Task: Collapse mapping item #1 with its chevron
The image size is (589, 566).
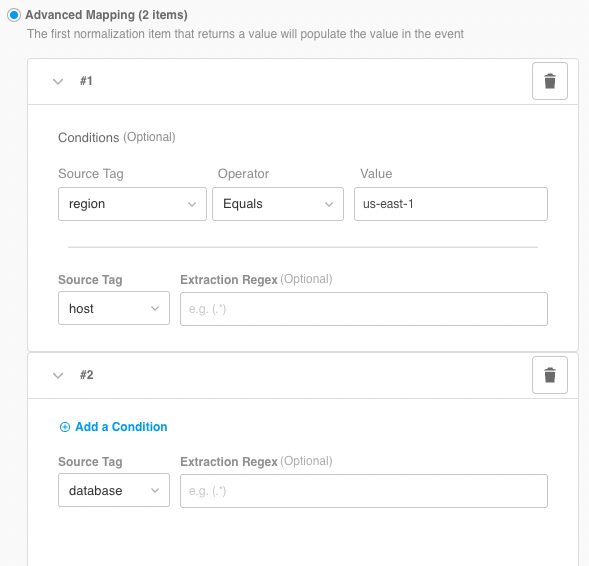Action: [x=58, y=81]
